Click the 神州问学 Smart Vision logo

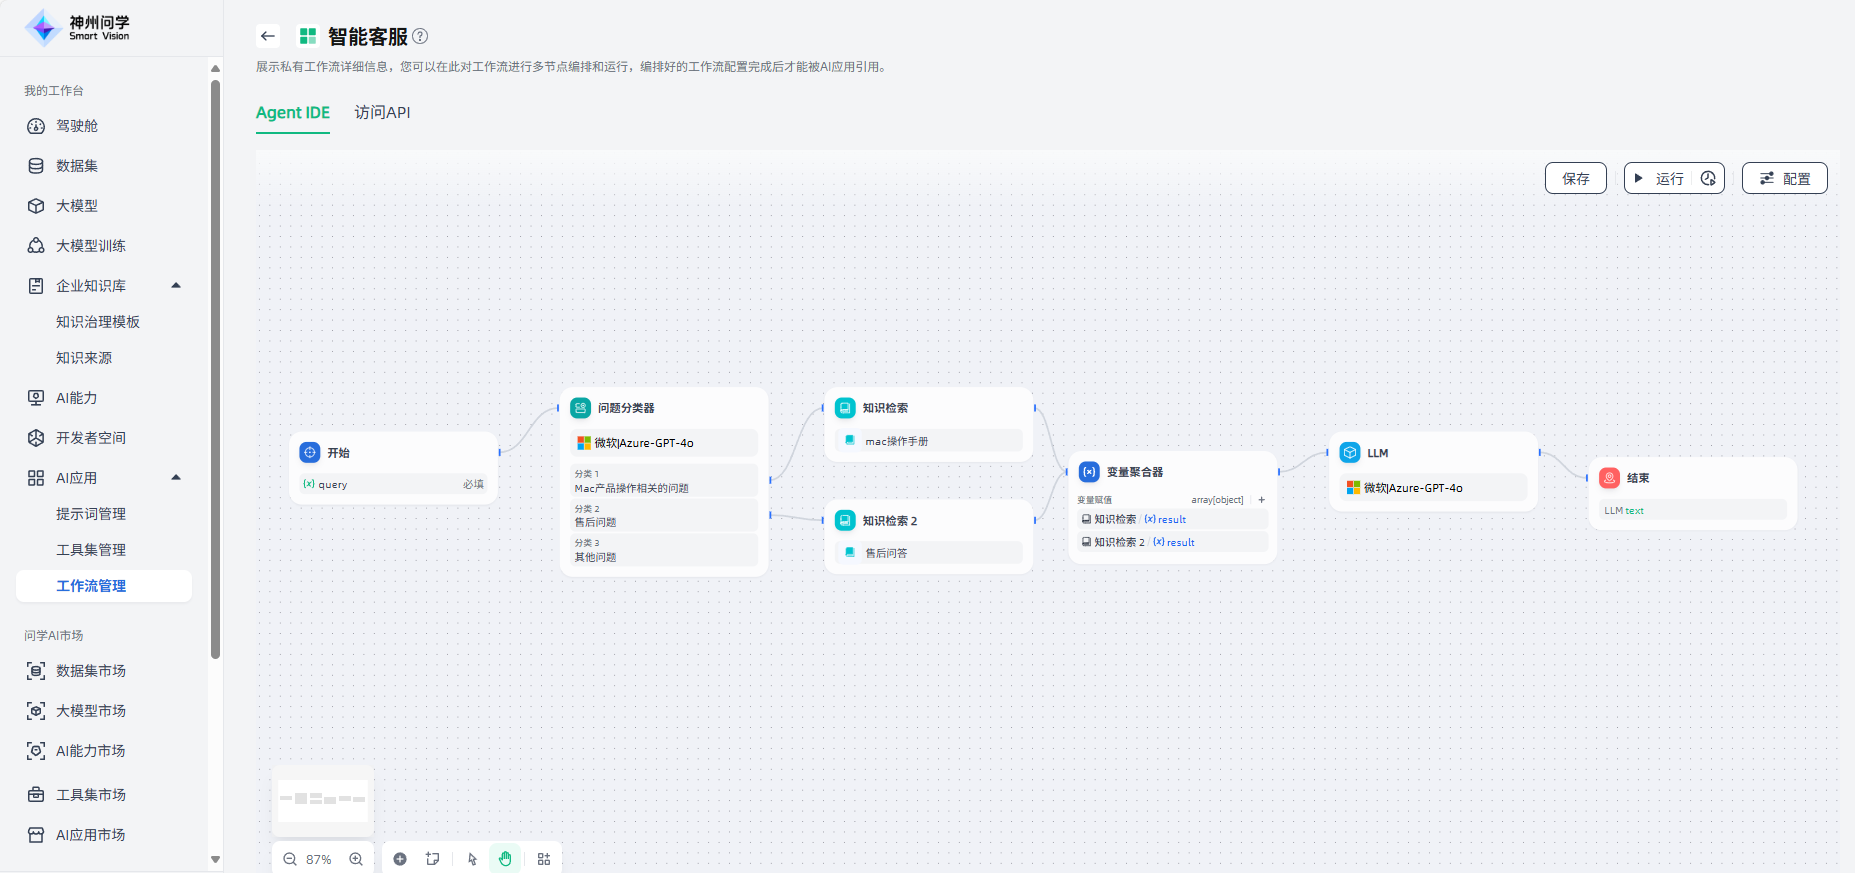coord(78,28)
